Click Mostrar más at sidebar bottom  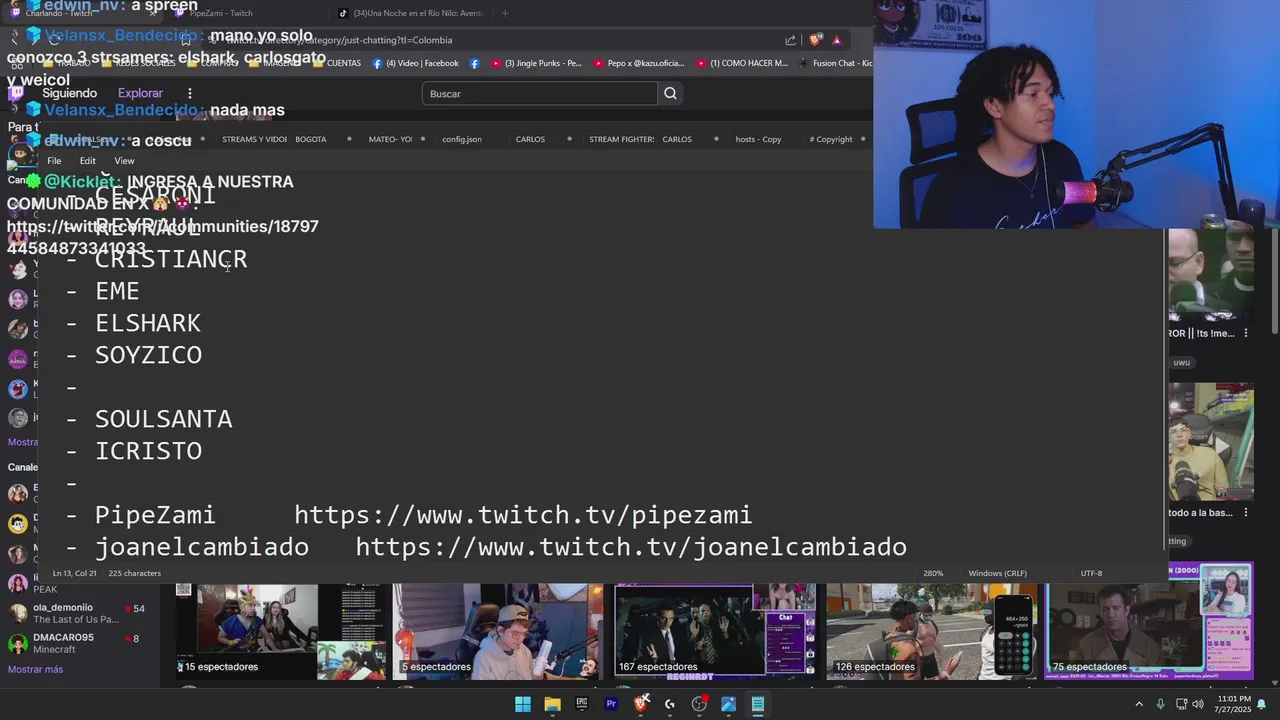35,669
